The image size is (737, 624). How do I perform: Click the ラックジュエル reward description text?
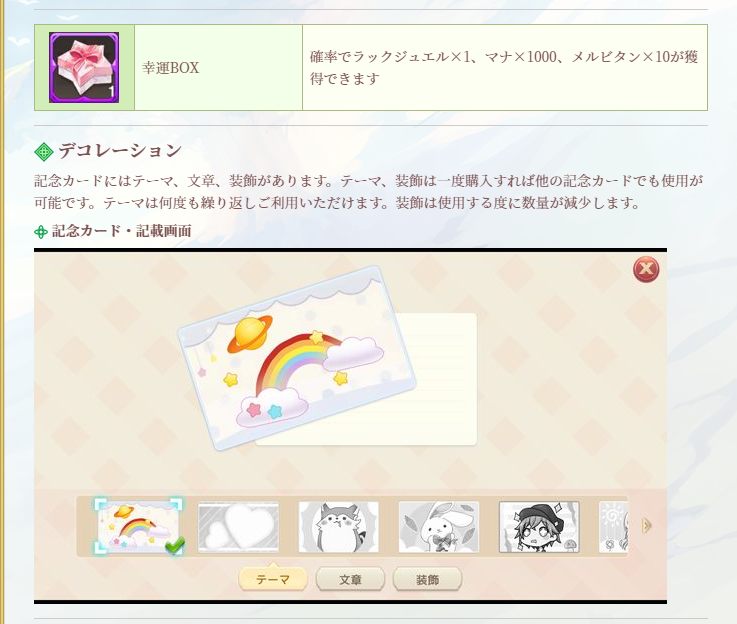coord(503,68)
